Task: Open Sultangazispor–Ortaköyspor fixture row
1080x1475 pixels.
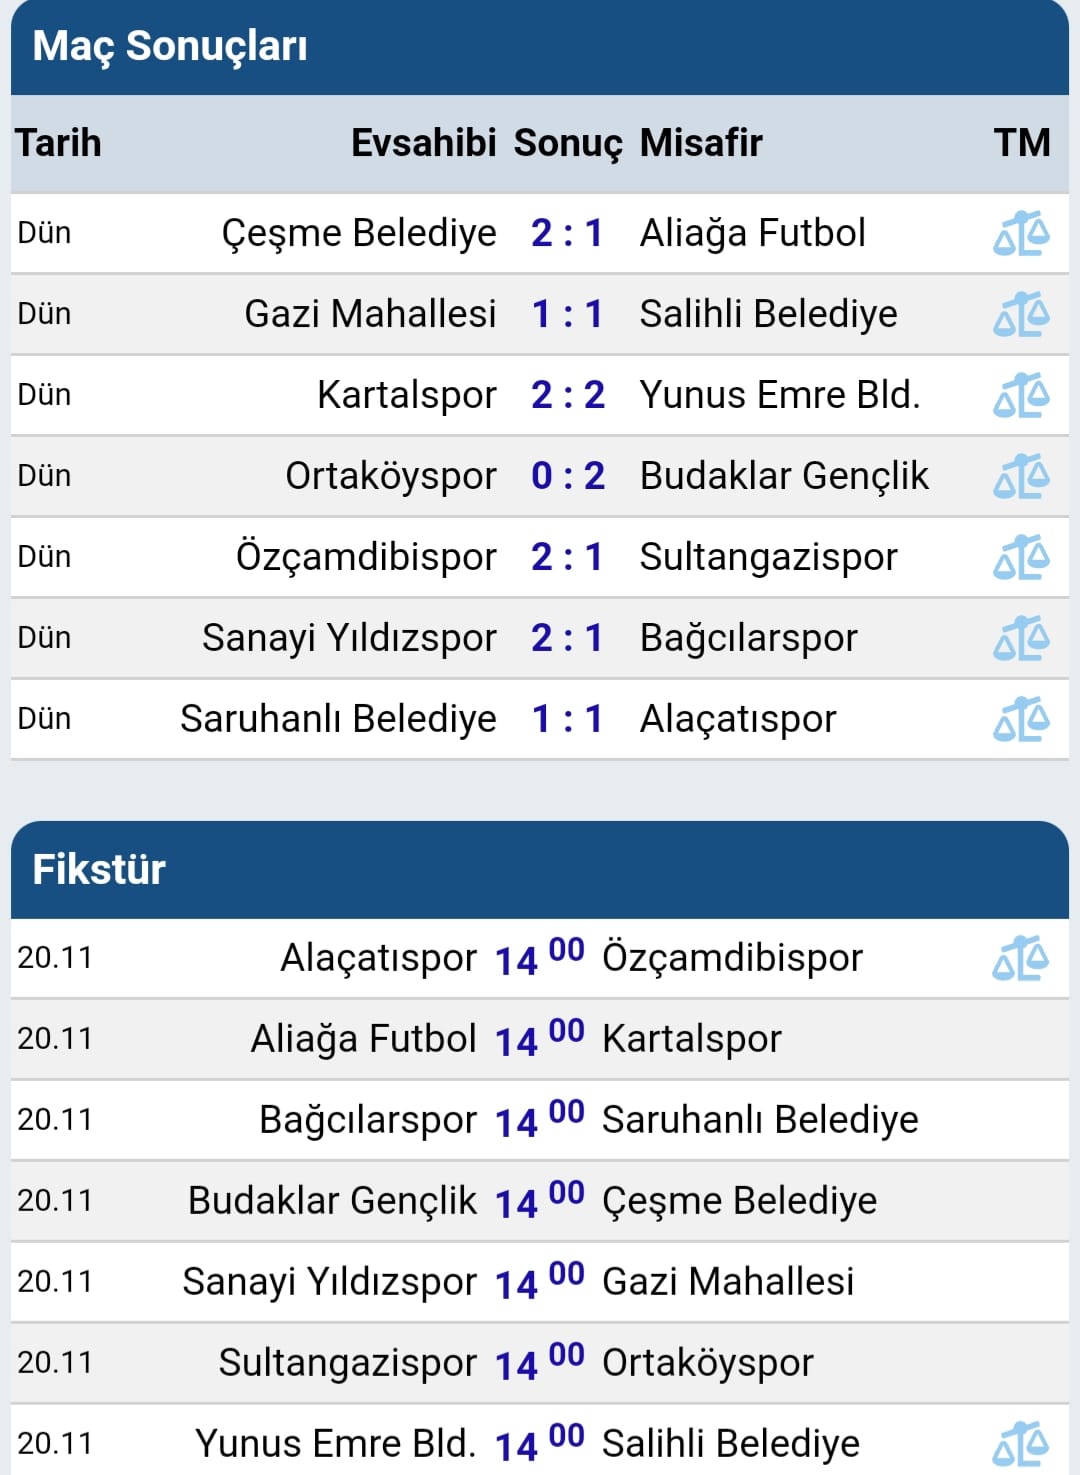Action: point(540,1363)
